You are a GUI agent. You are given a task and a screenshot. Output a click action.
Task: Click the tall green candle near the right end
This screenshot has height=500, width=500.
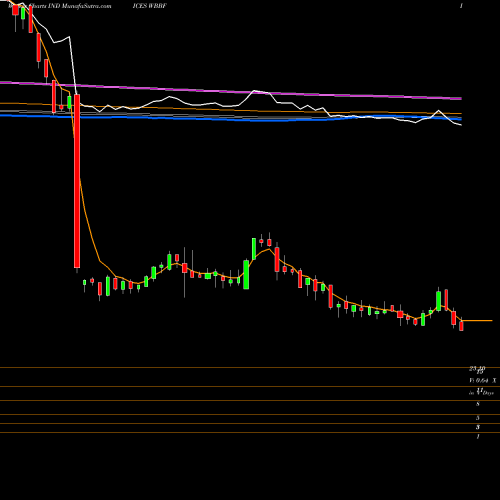pyautogui.click(x=439, y=301)
